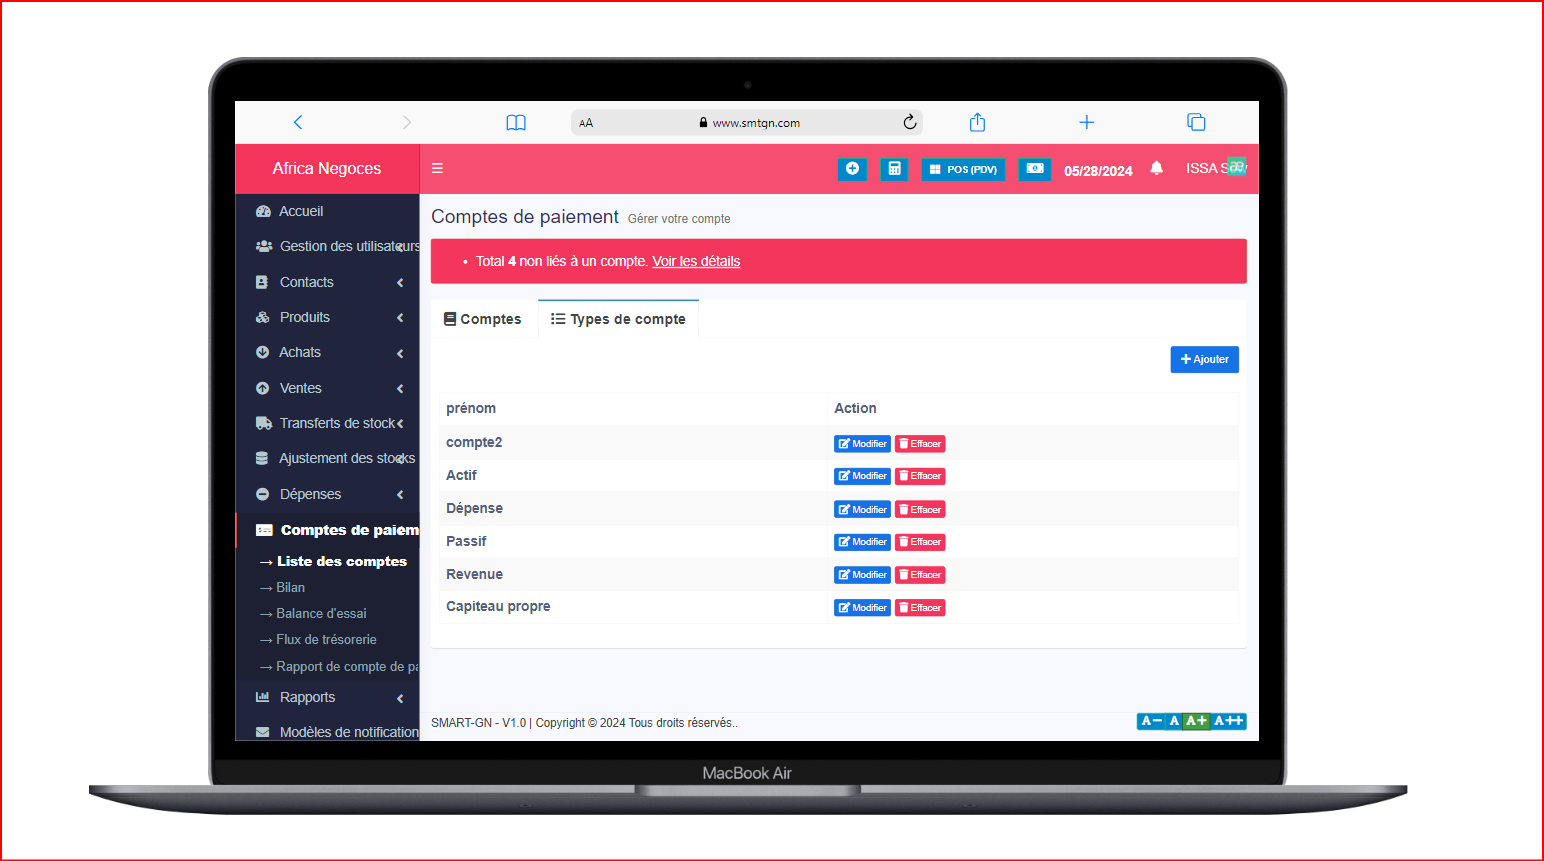The image size is (1544, 861).
Task: Go back using browser back arrow
Action: pyautogui.click(x=298, y=123)
